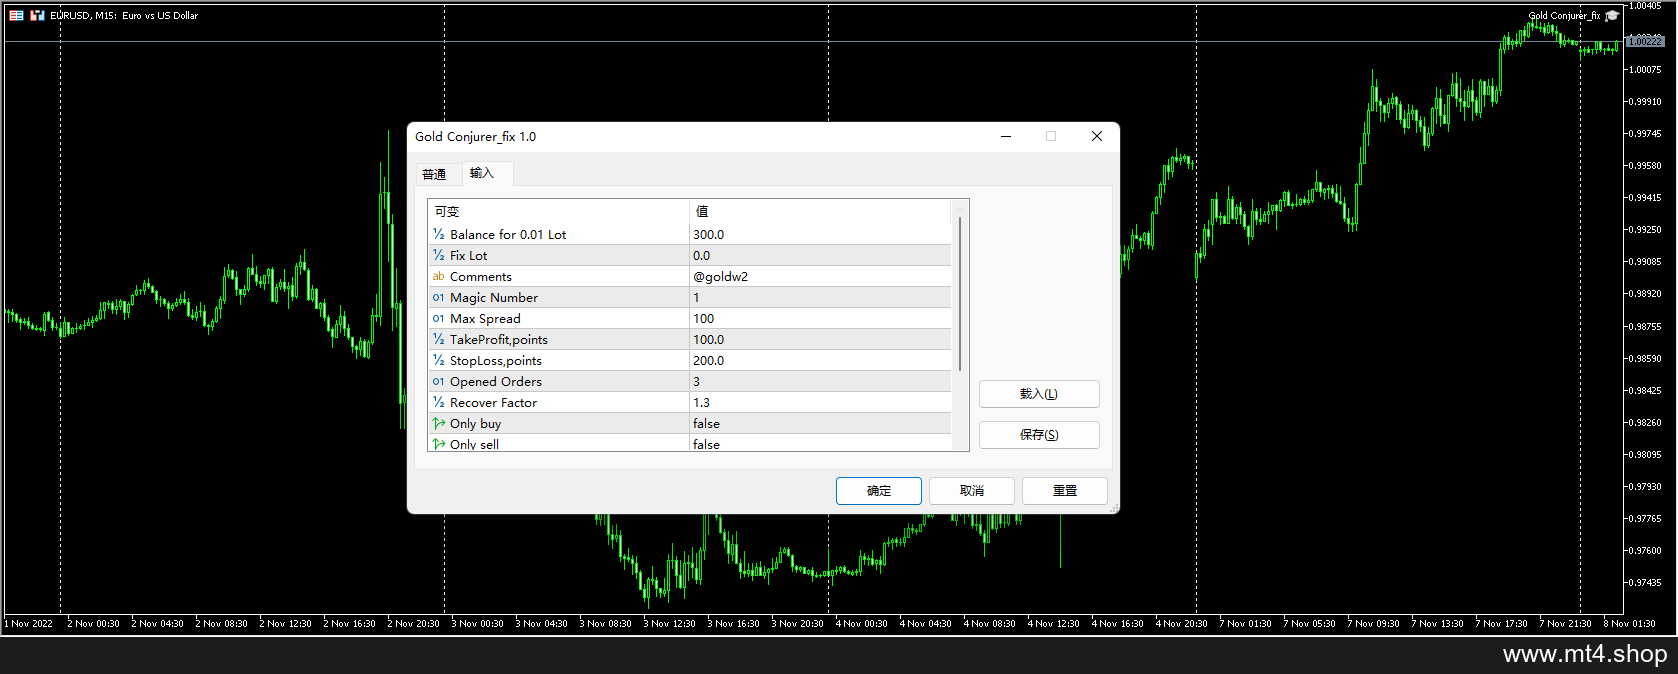Close the Gold Conjurer_fix 1.0 dialog
This screenshot has height=674, width=1678.
[1097, 136]
